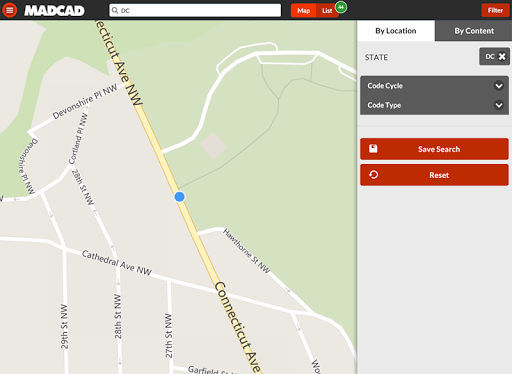This screenshot has height=374, width=512.
Task: Click the Reset button
Action: click(434, 175)
